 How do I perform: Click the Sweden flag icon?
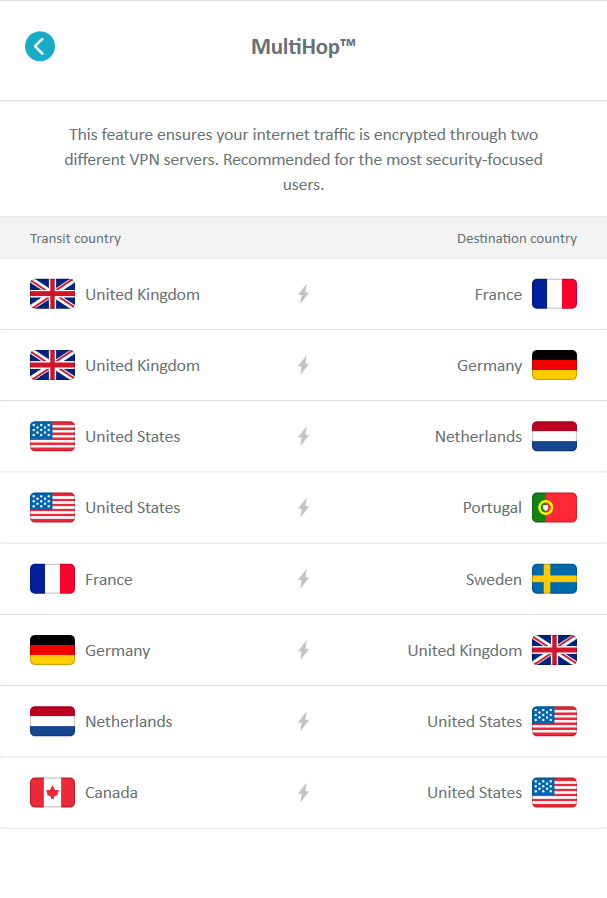click(554, 579)
